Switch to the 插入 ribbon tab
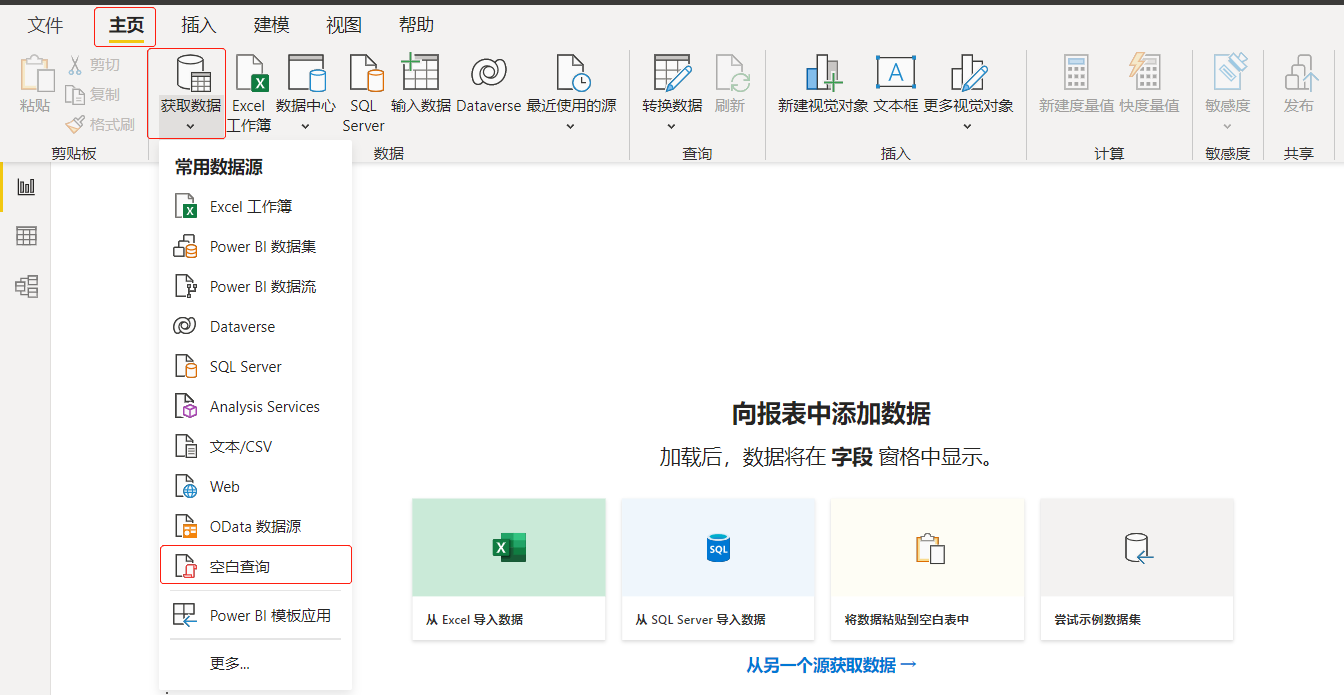The height and width of the screenshot is (695, 1344). [x=198, y=26]
